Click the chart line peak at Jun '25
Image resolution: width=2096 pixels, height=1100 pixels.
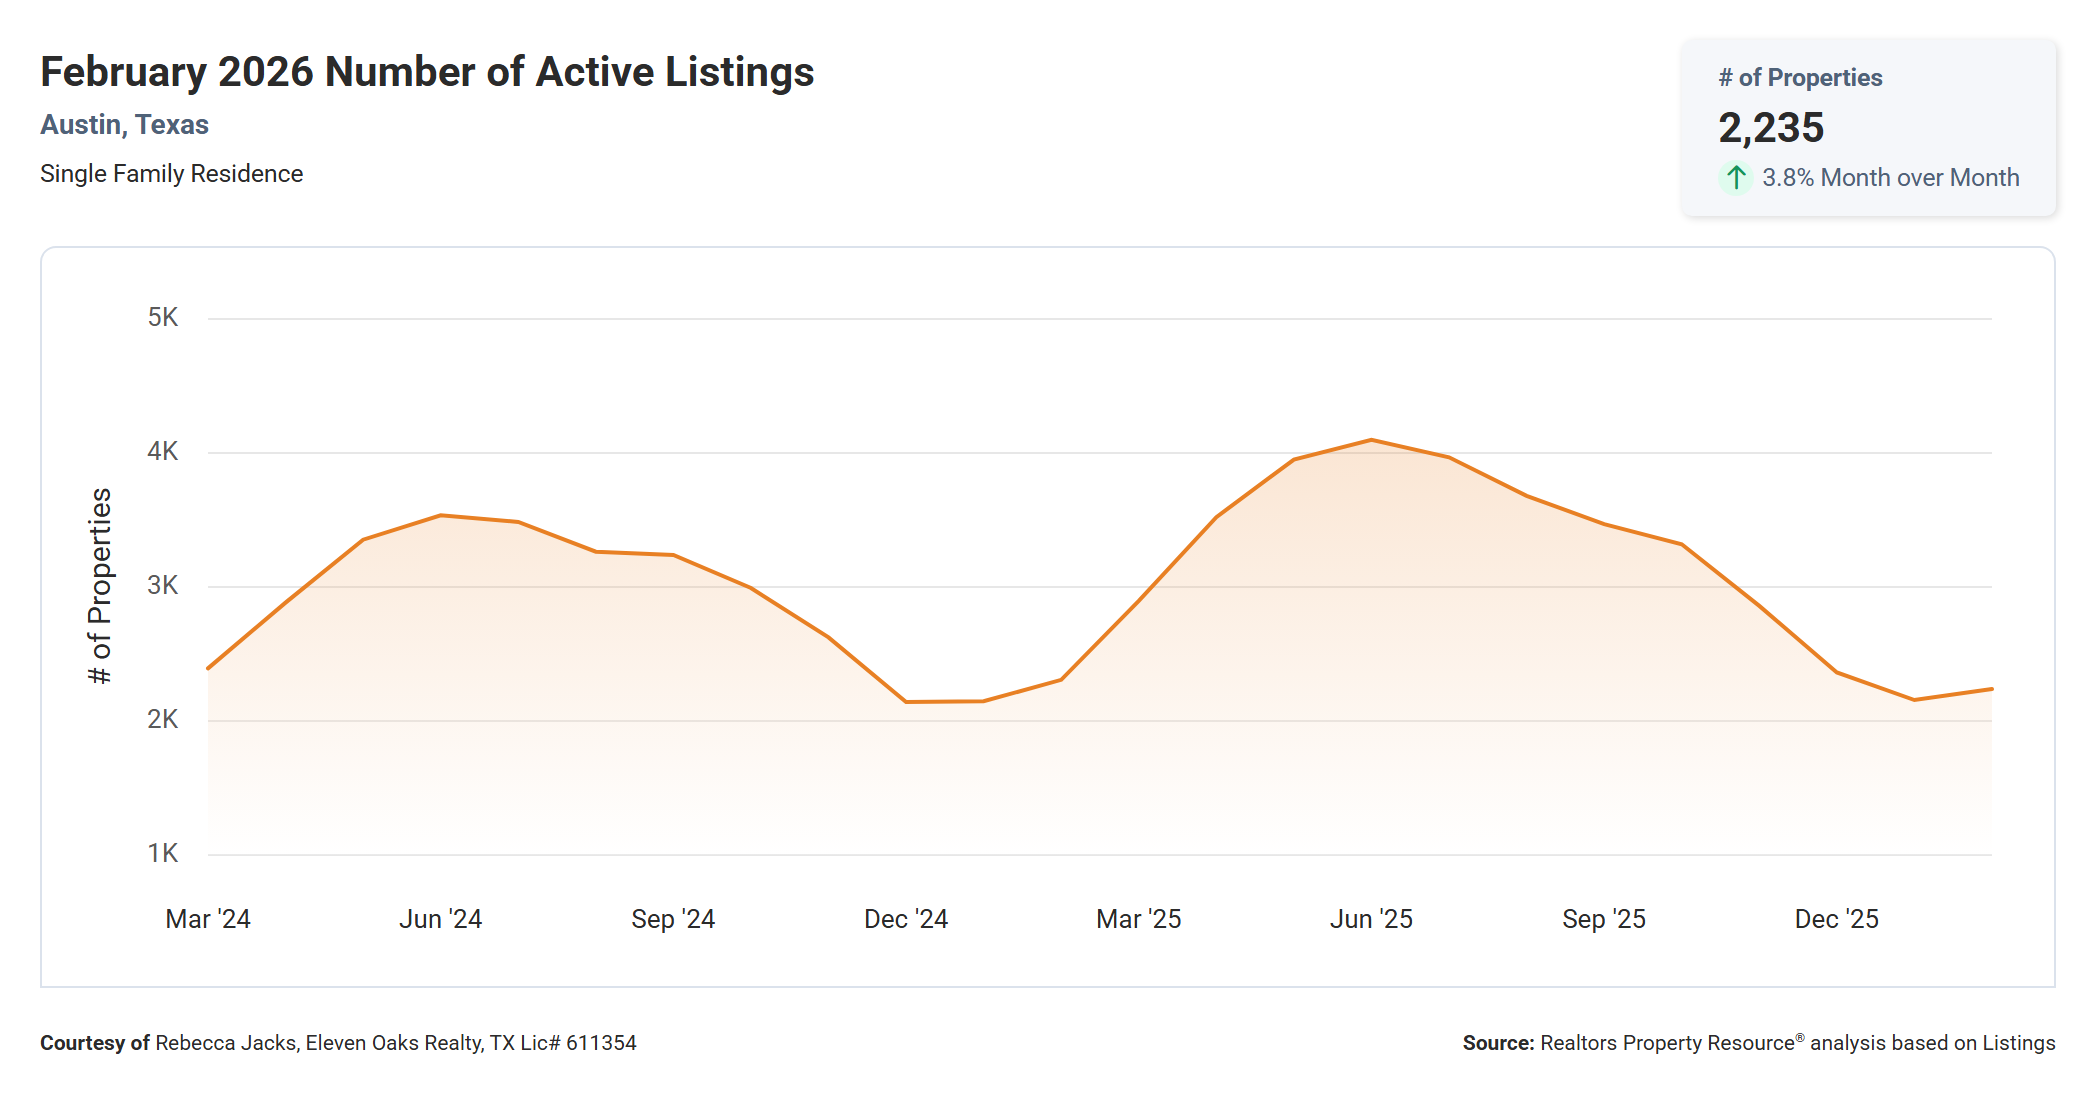[x=1371, y=440]
